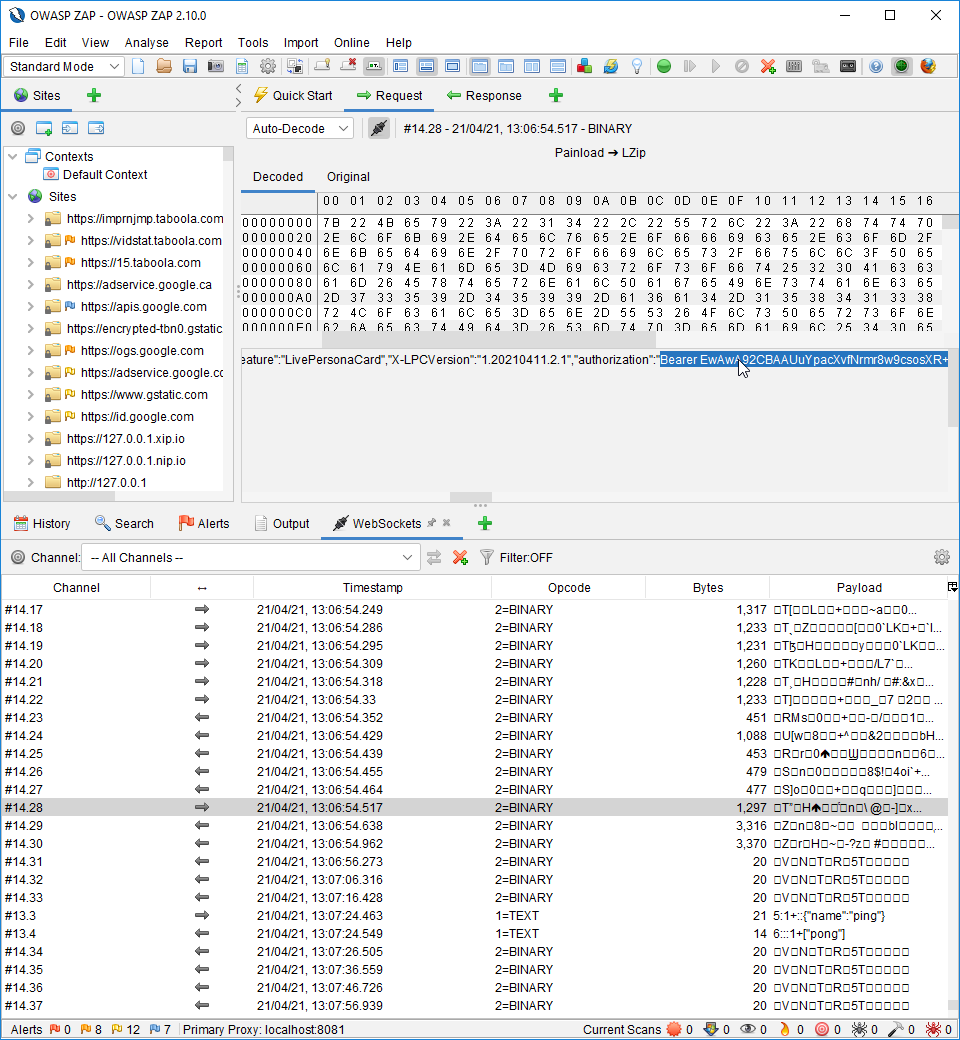
Task: Take a session snapshot with the camera icon
Action: click(x=216, y=66)
